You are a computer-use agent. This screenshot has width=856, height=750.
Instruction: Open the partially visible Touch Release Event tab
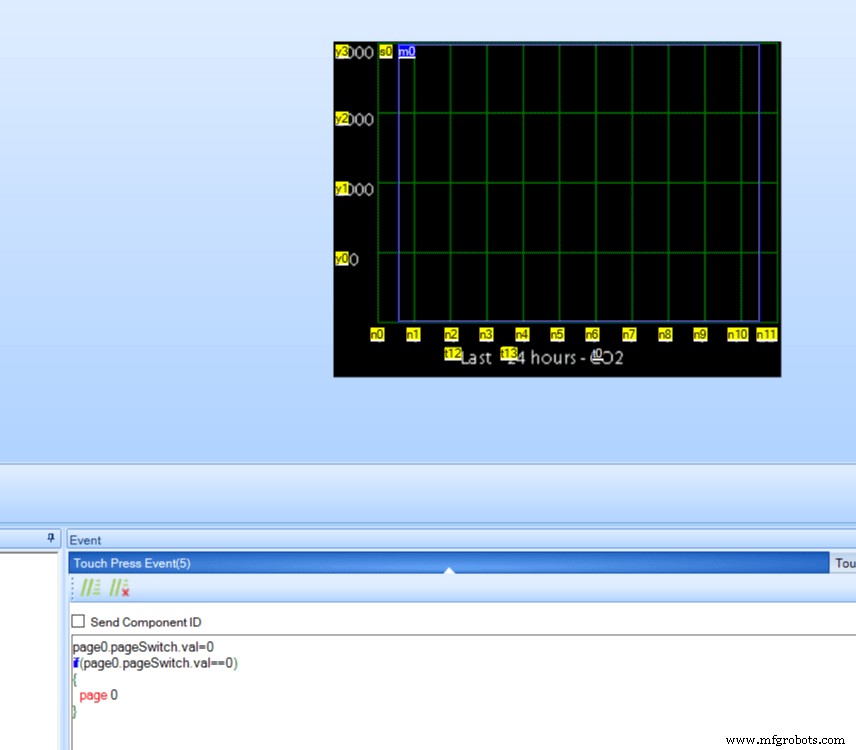click(847, 562)
